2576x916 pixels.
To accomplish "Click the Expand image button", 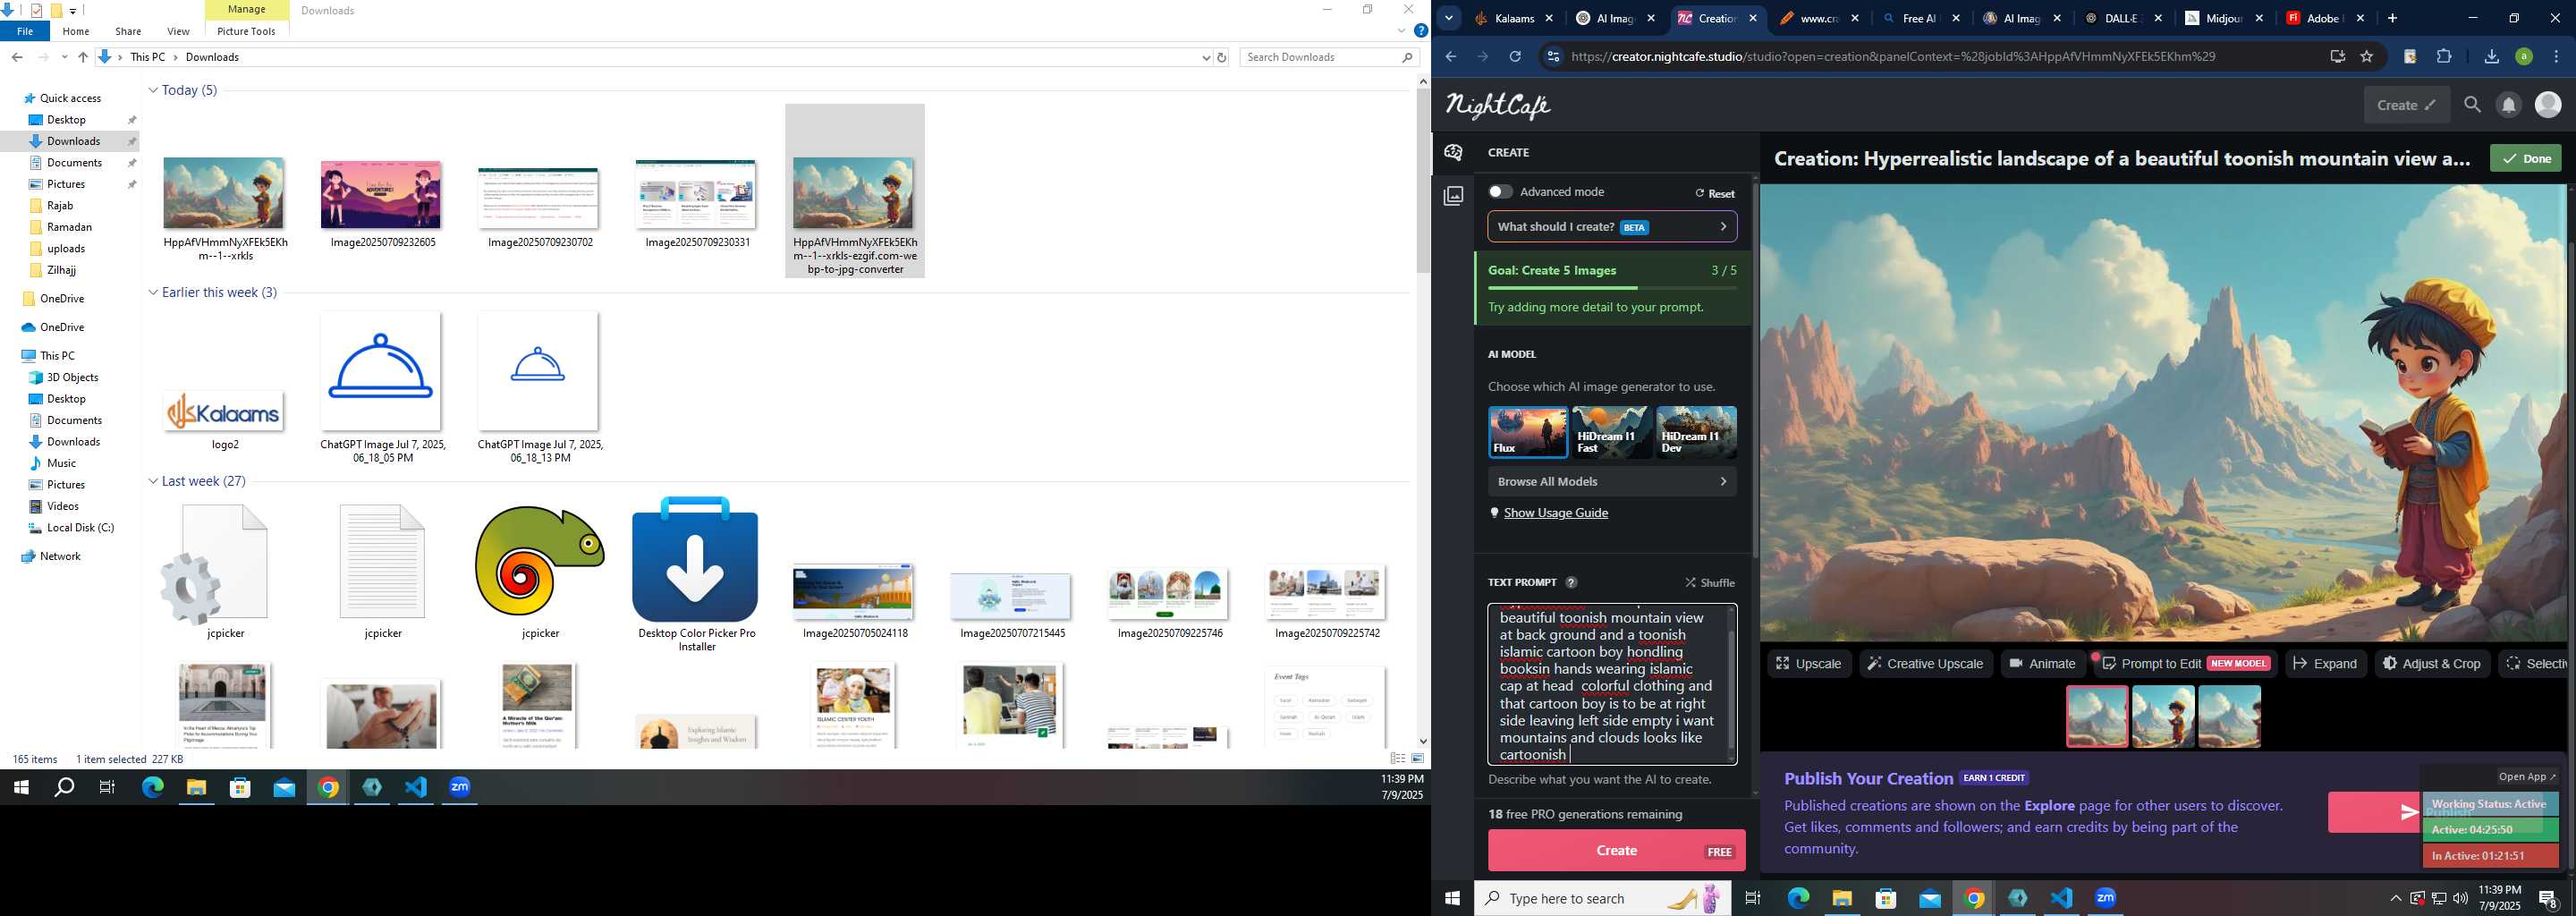I will [2325, 663].
